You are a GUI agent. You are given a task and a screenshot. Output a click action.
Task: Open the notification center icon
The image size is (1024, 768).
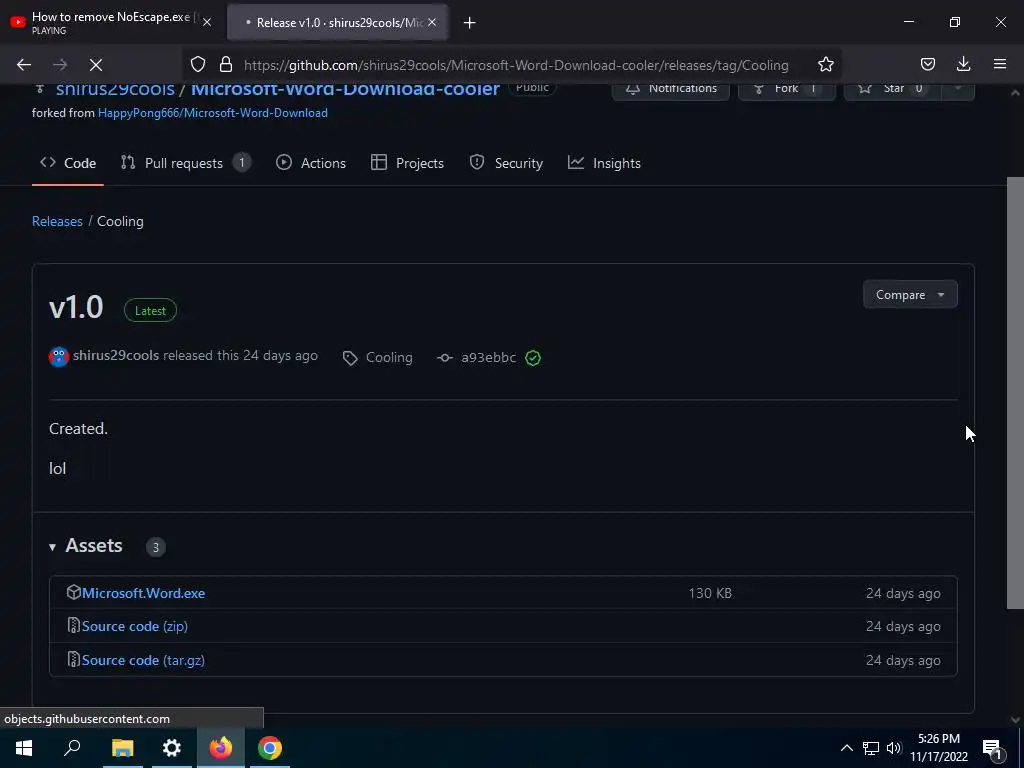[993, 748]
